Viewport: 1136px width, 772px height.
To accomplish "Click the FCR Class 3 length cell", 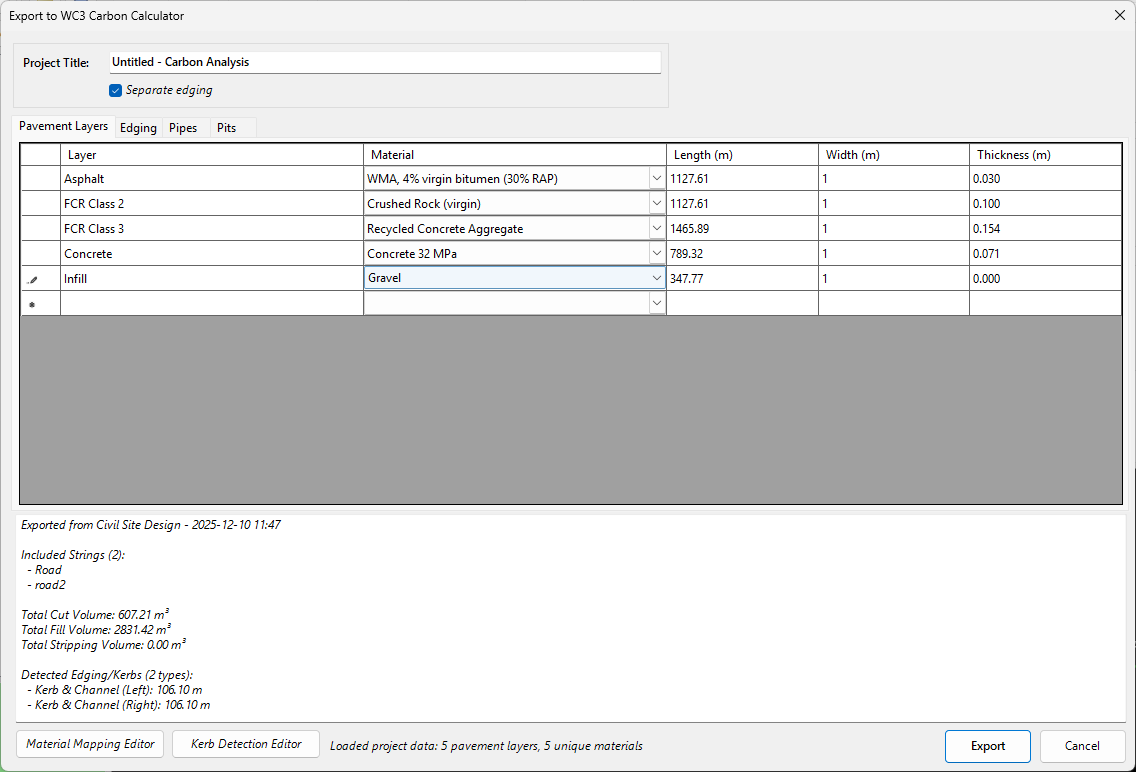I will point(742,229).
